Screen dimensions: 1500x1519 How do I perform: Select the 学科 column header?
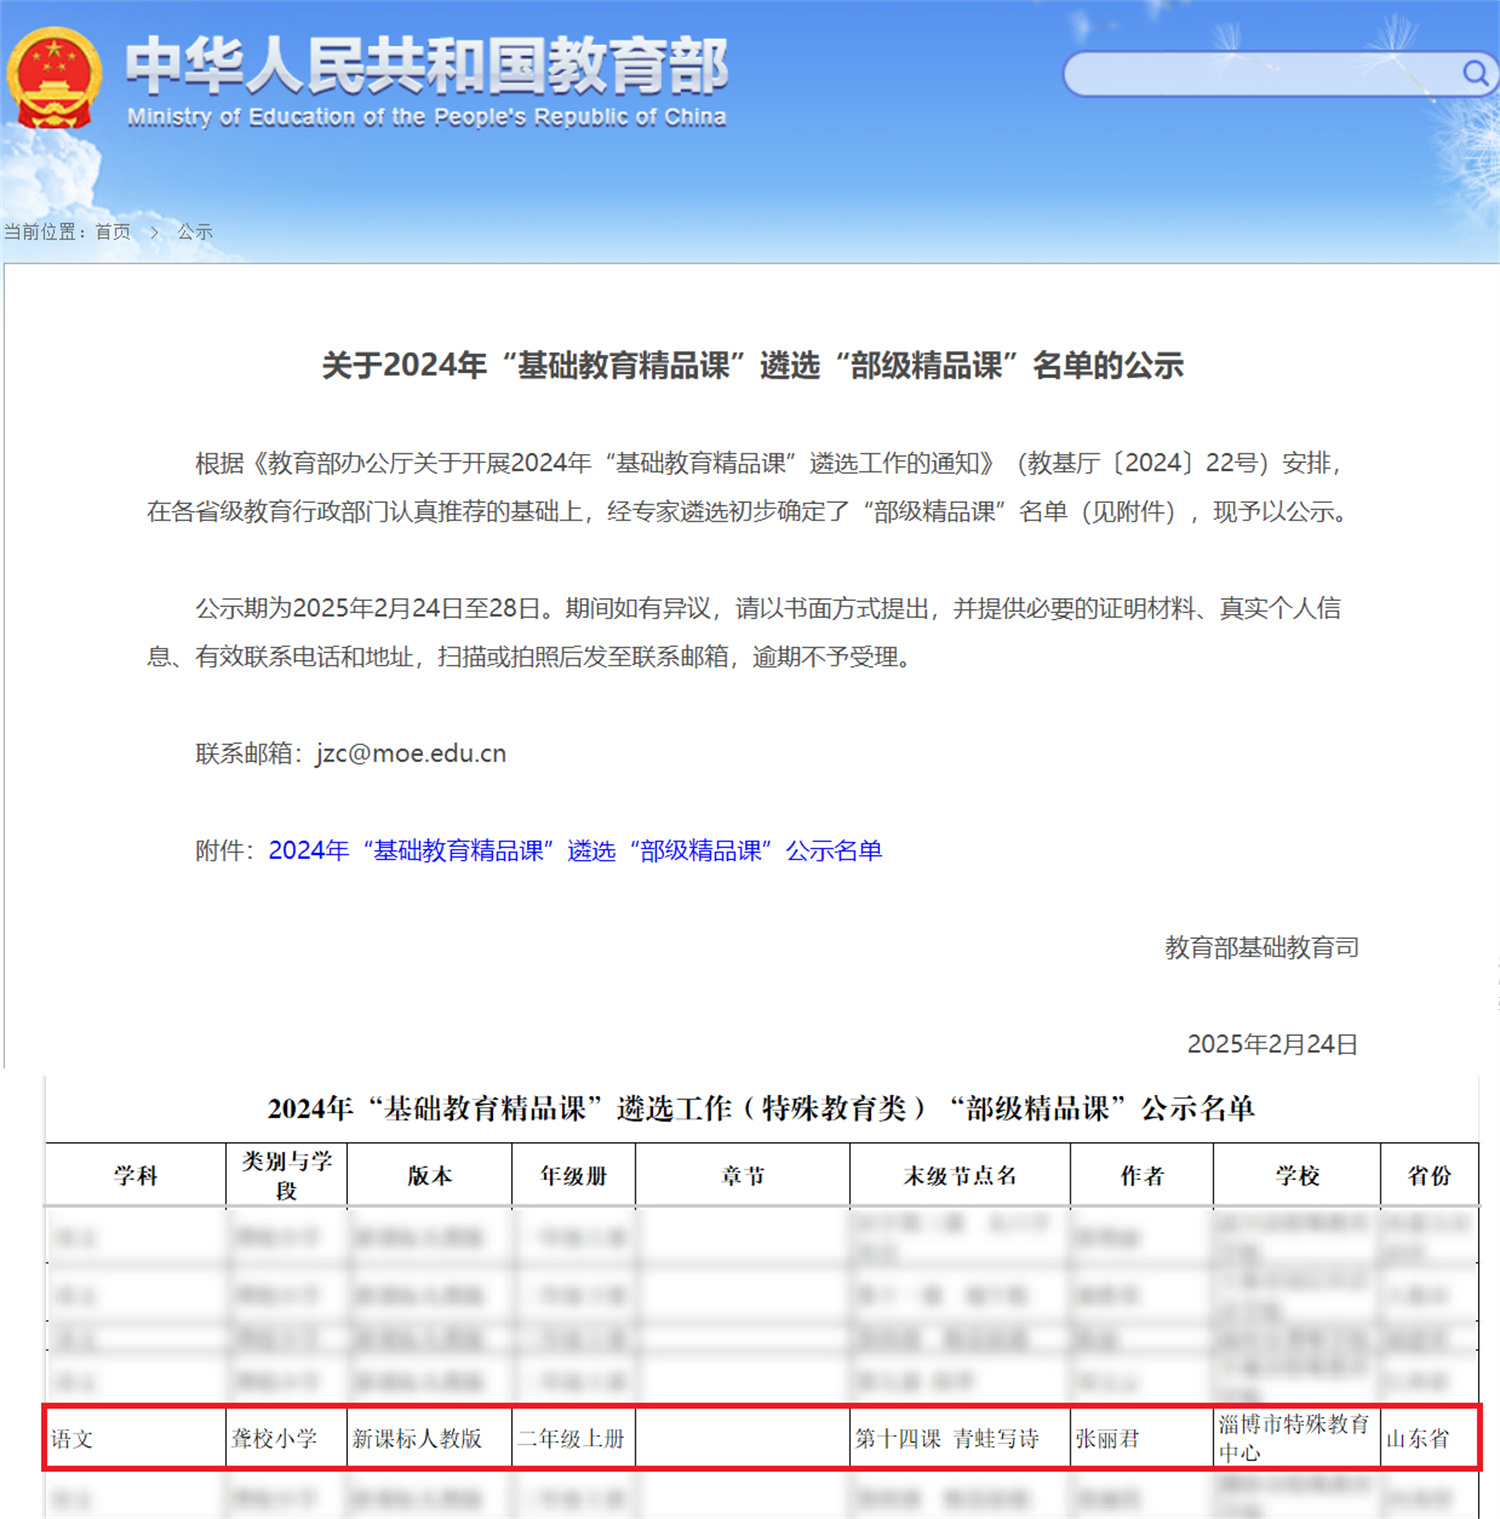coord(136,1176)
